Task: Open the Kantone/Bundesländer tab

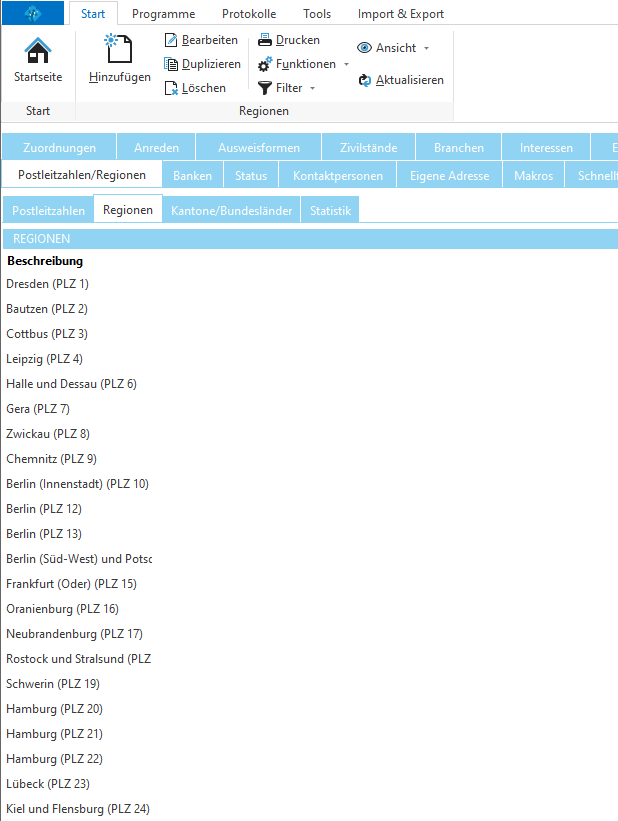Action: point(230,211)
